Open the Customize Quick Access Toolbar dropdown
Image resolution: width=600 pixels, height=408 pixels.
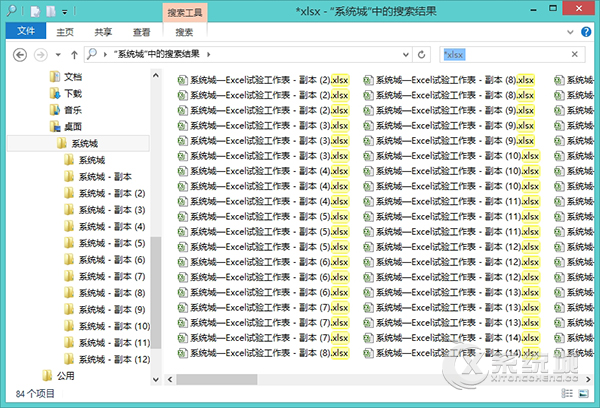click(x=65, y=12)
